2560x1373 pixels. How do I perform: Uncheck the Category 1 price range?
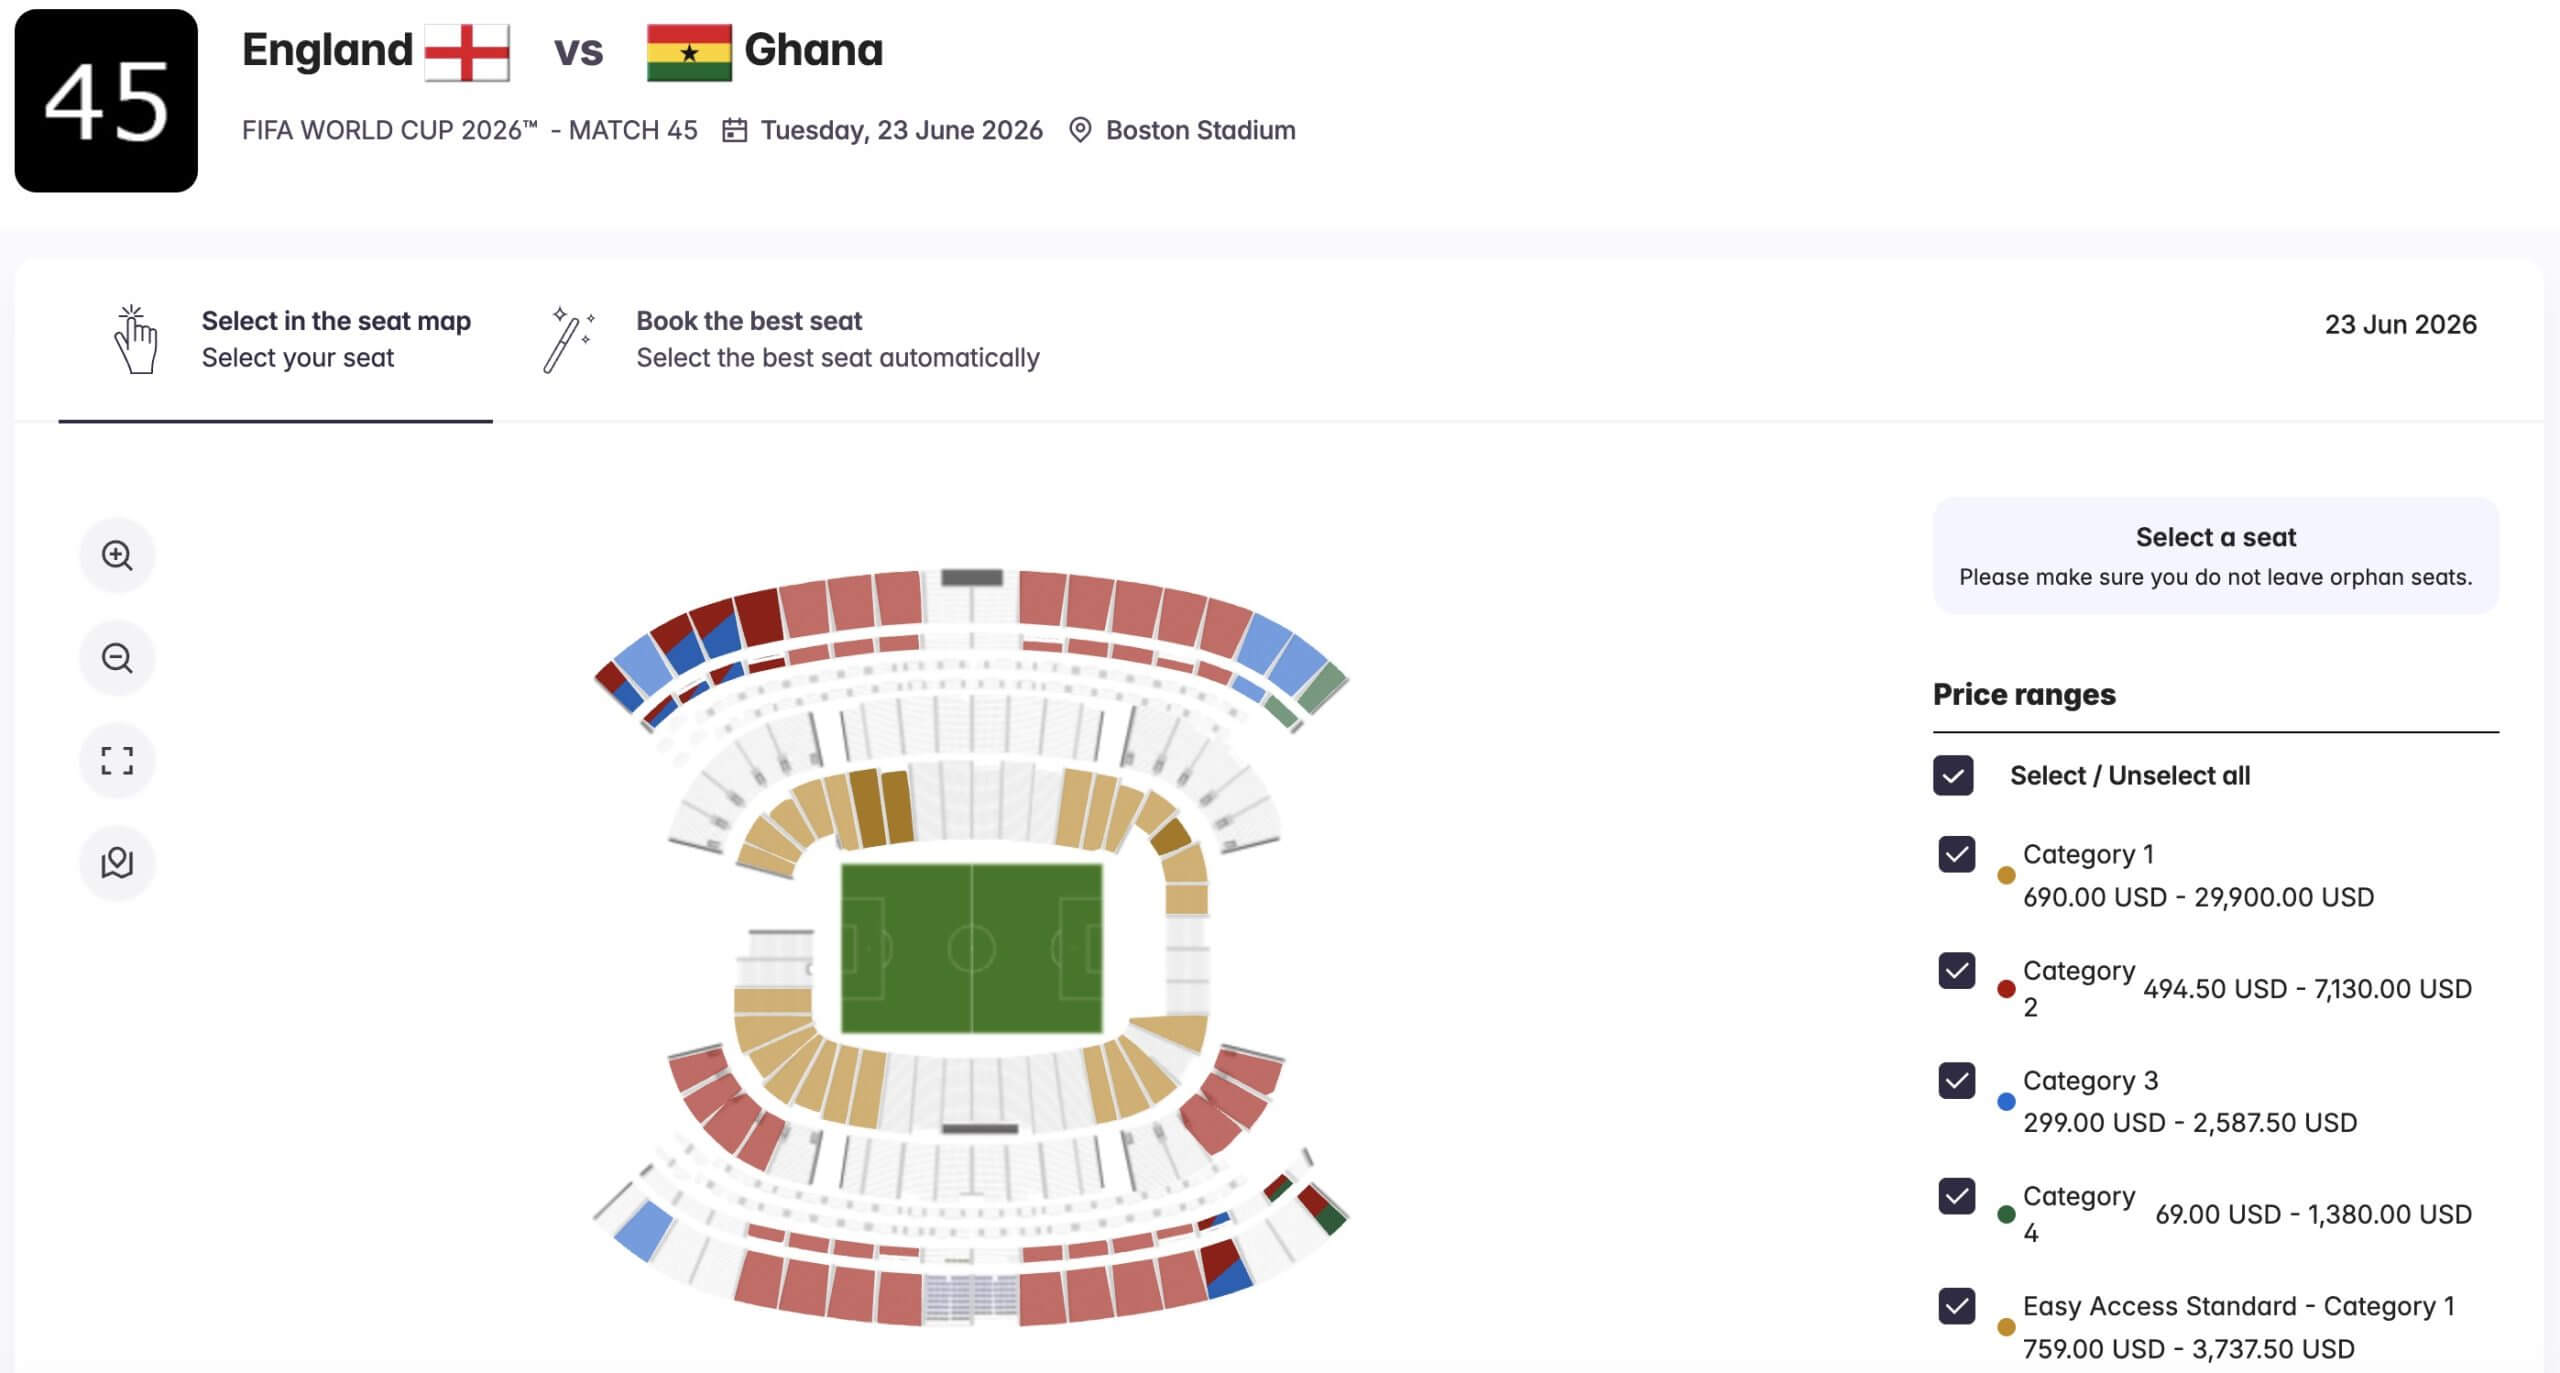[1956, 854]
